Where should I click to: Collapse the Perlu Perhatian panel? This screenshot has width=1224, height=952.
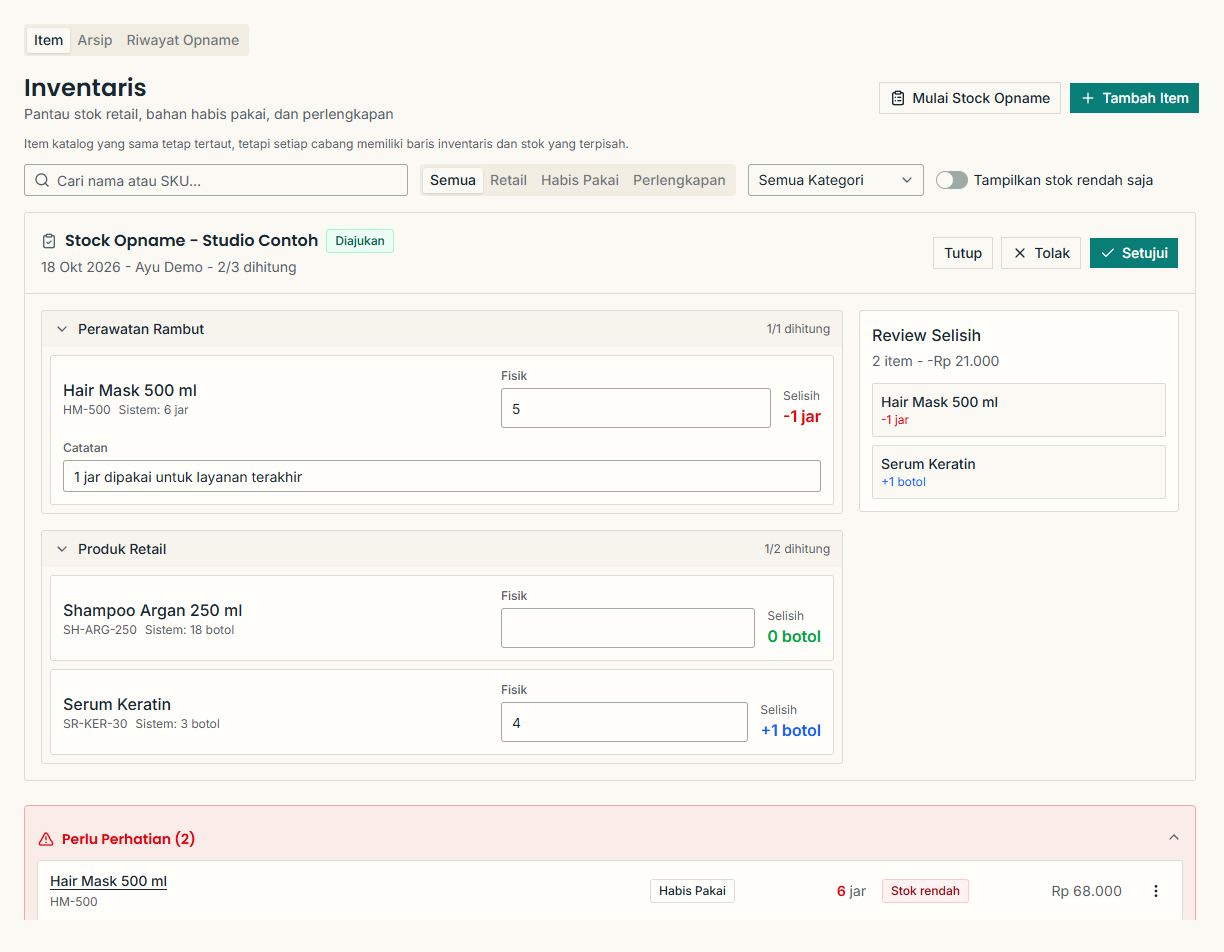1174,838
